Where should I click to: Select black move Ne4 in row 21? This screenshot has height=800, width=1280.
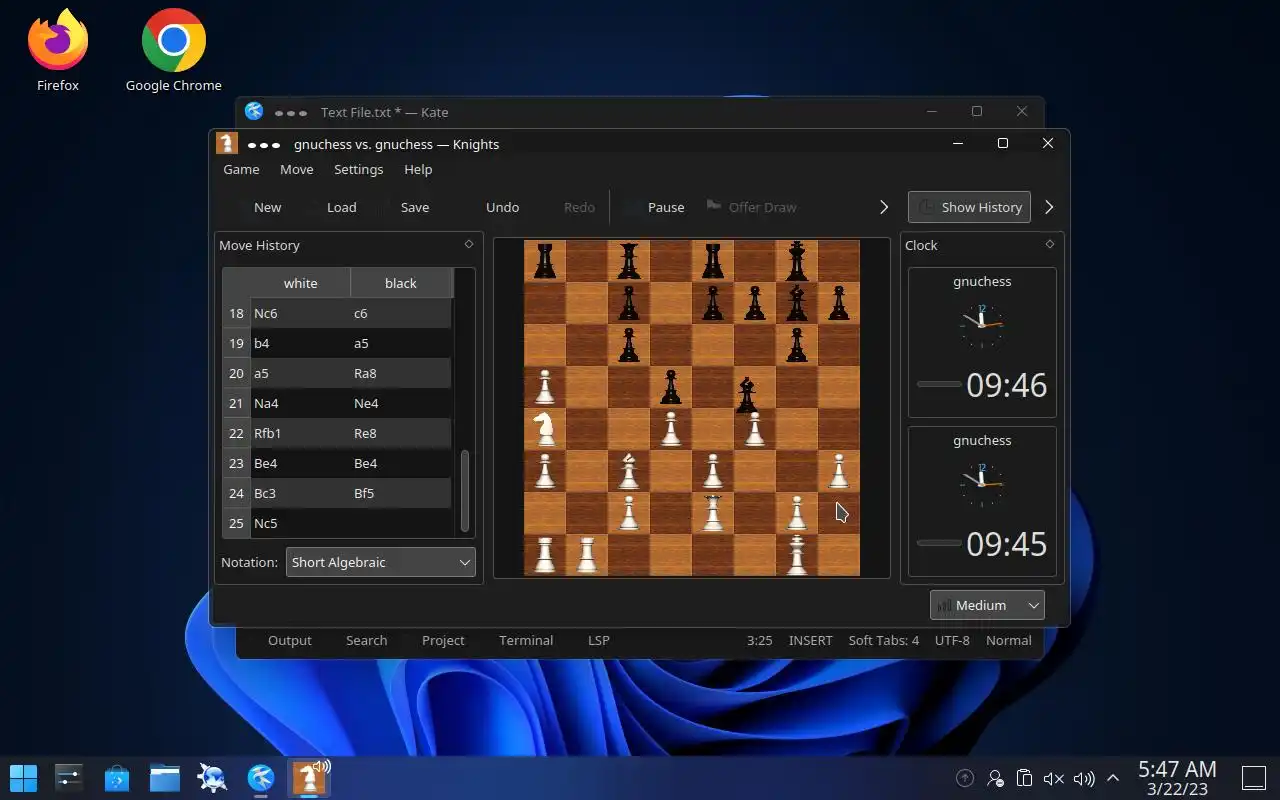[401, 403]
